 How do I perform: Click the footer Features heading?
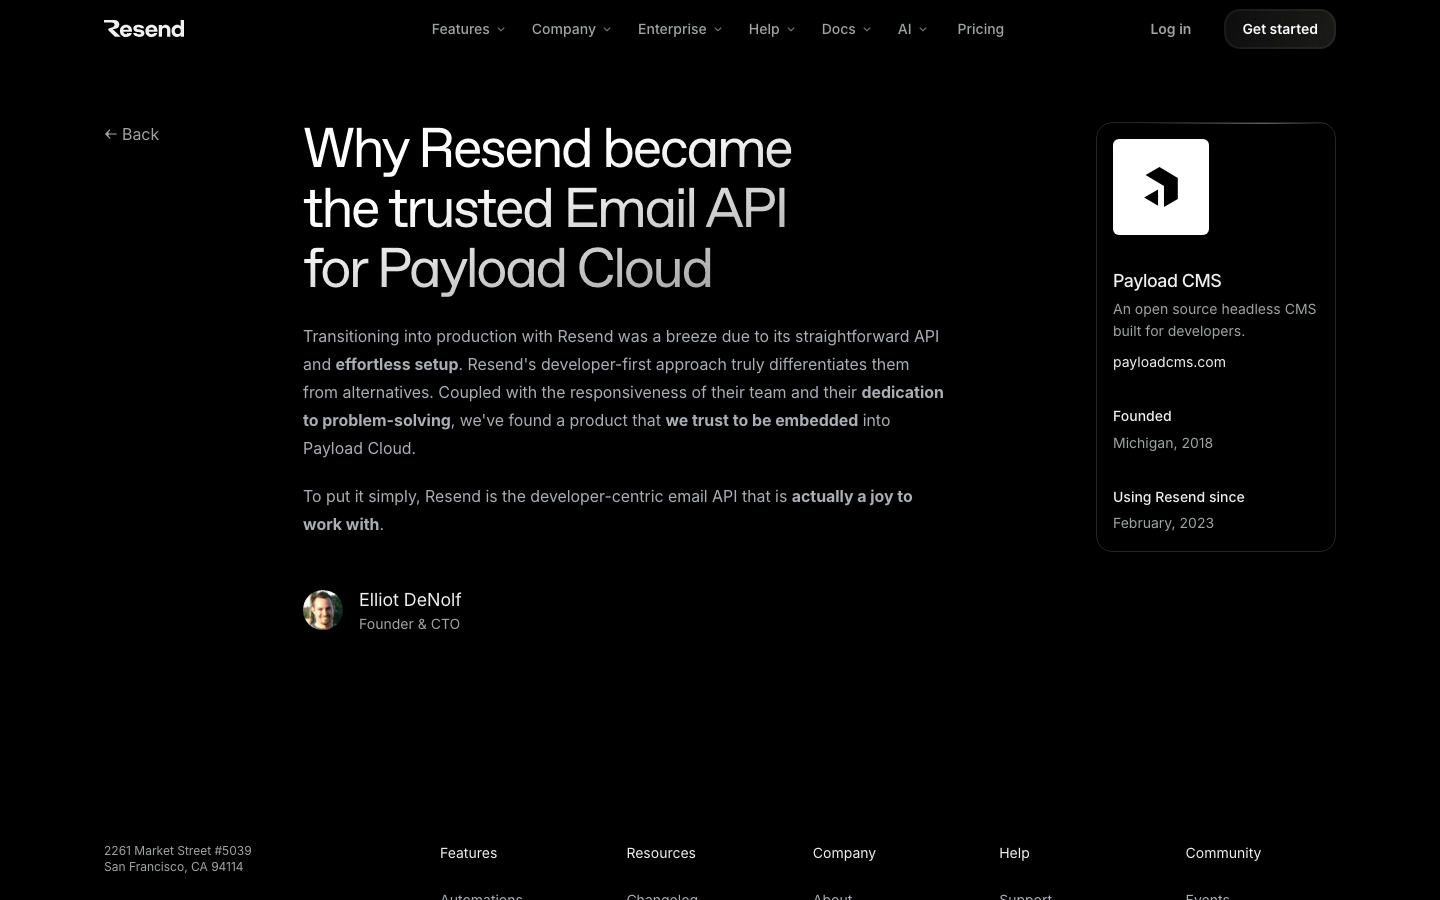tap(468, 853)
